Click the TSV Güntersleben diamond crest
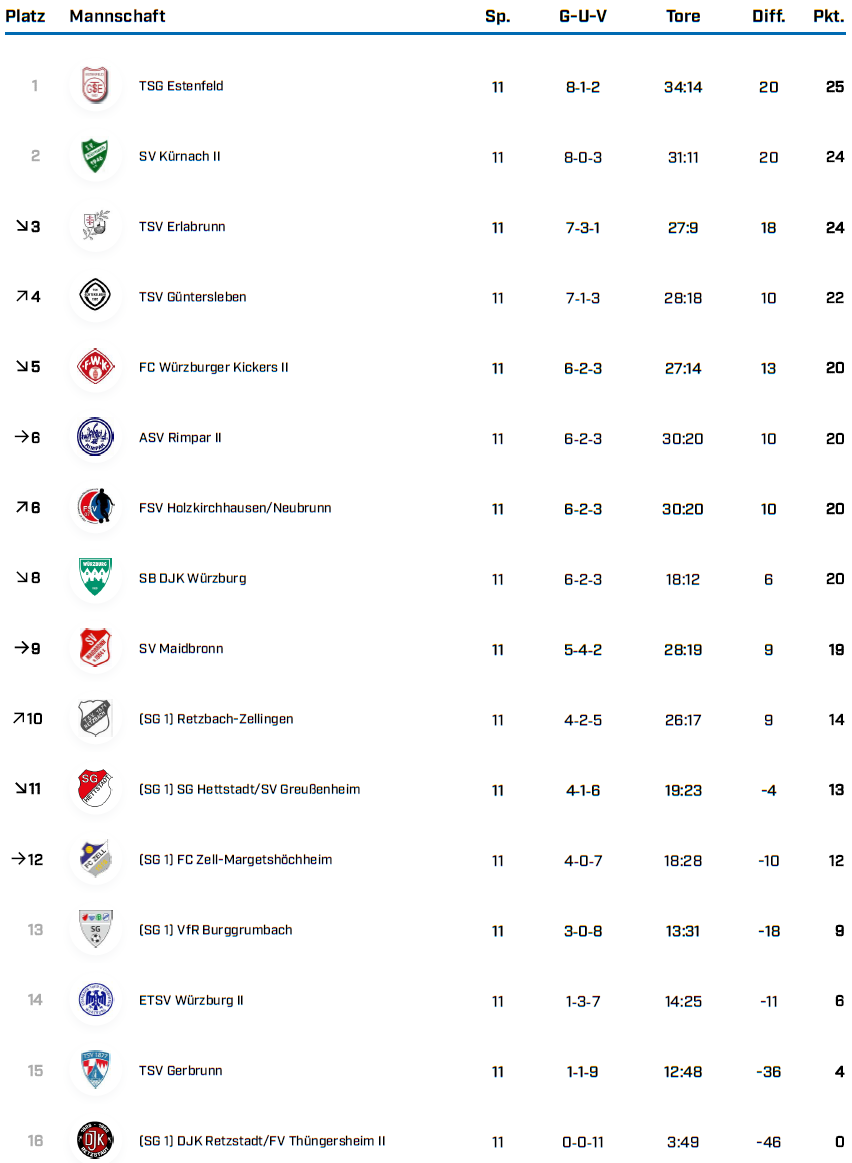 click(x=96, y=297)
